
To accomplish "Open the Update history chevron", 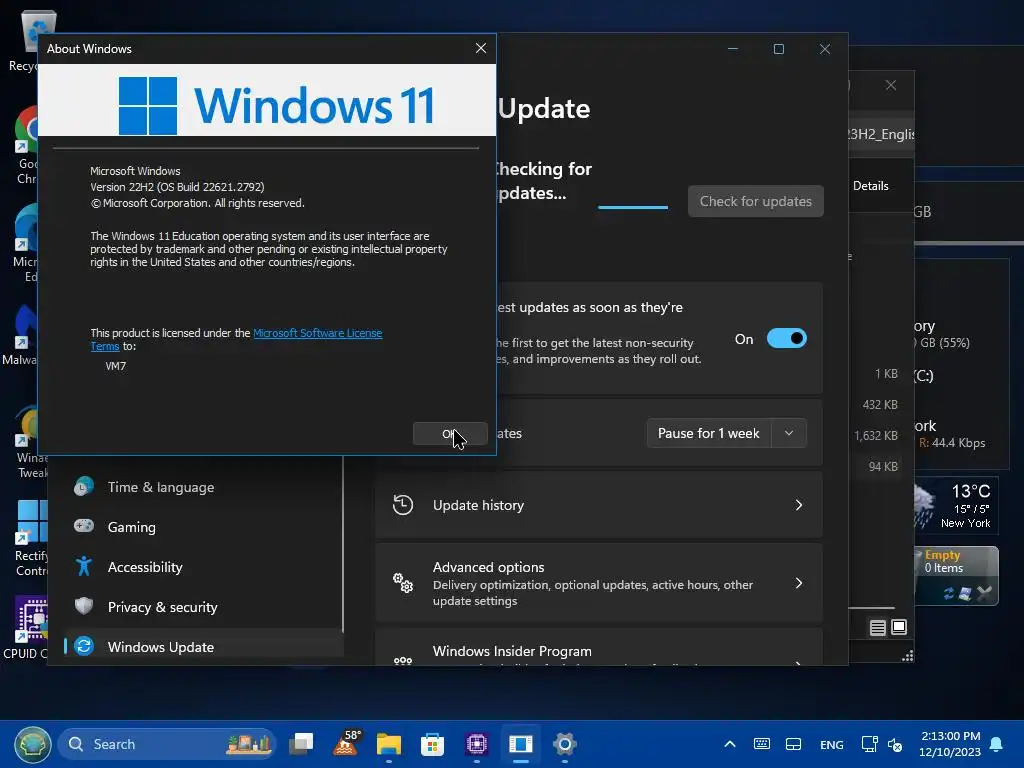I will [x=799, y=505].
